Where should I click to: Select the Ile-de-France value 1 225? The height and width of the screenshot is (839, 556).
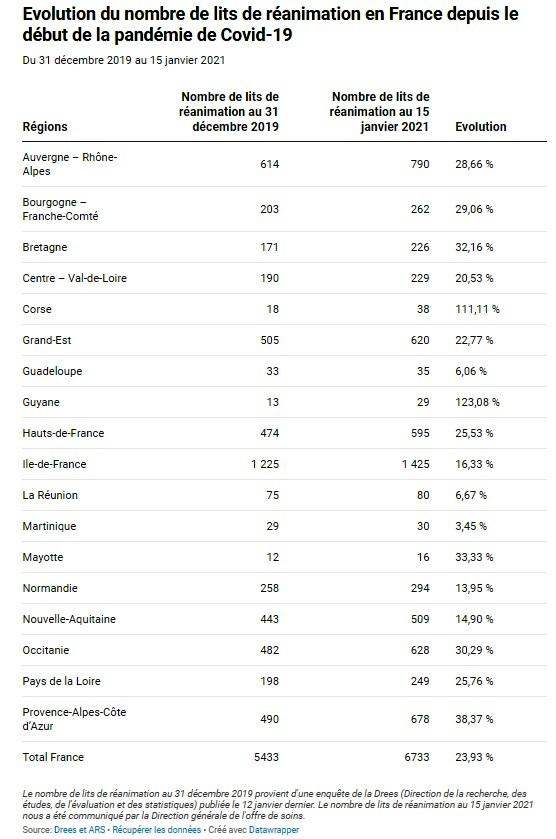[265, 464]
